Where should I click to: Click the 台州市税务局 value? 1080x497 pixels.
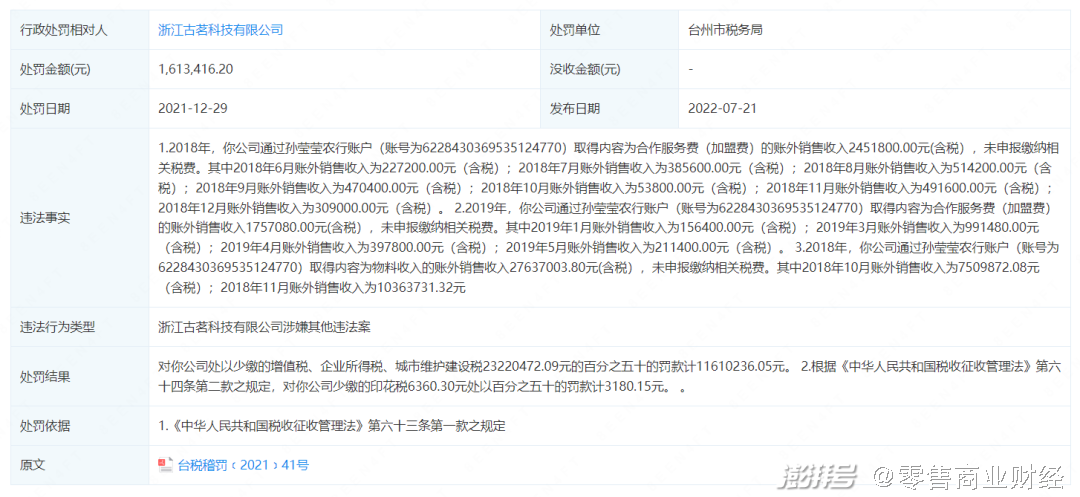coord(725,30)
